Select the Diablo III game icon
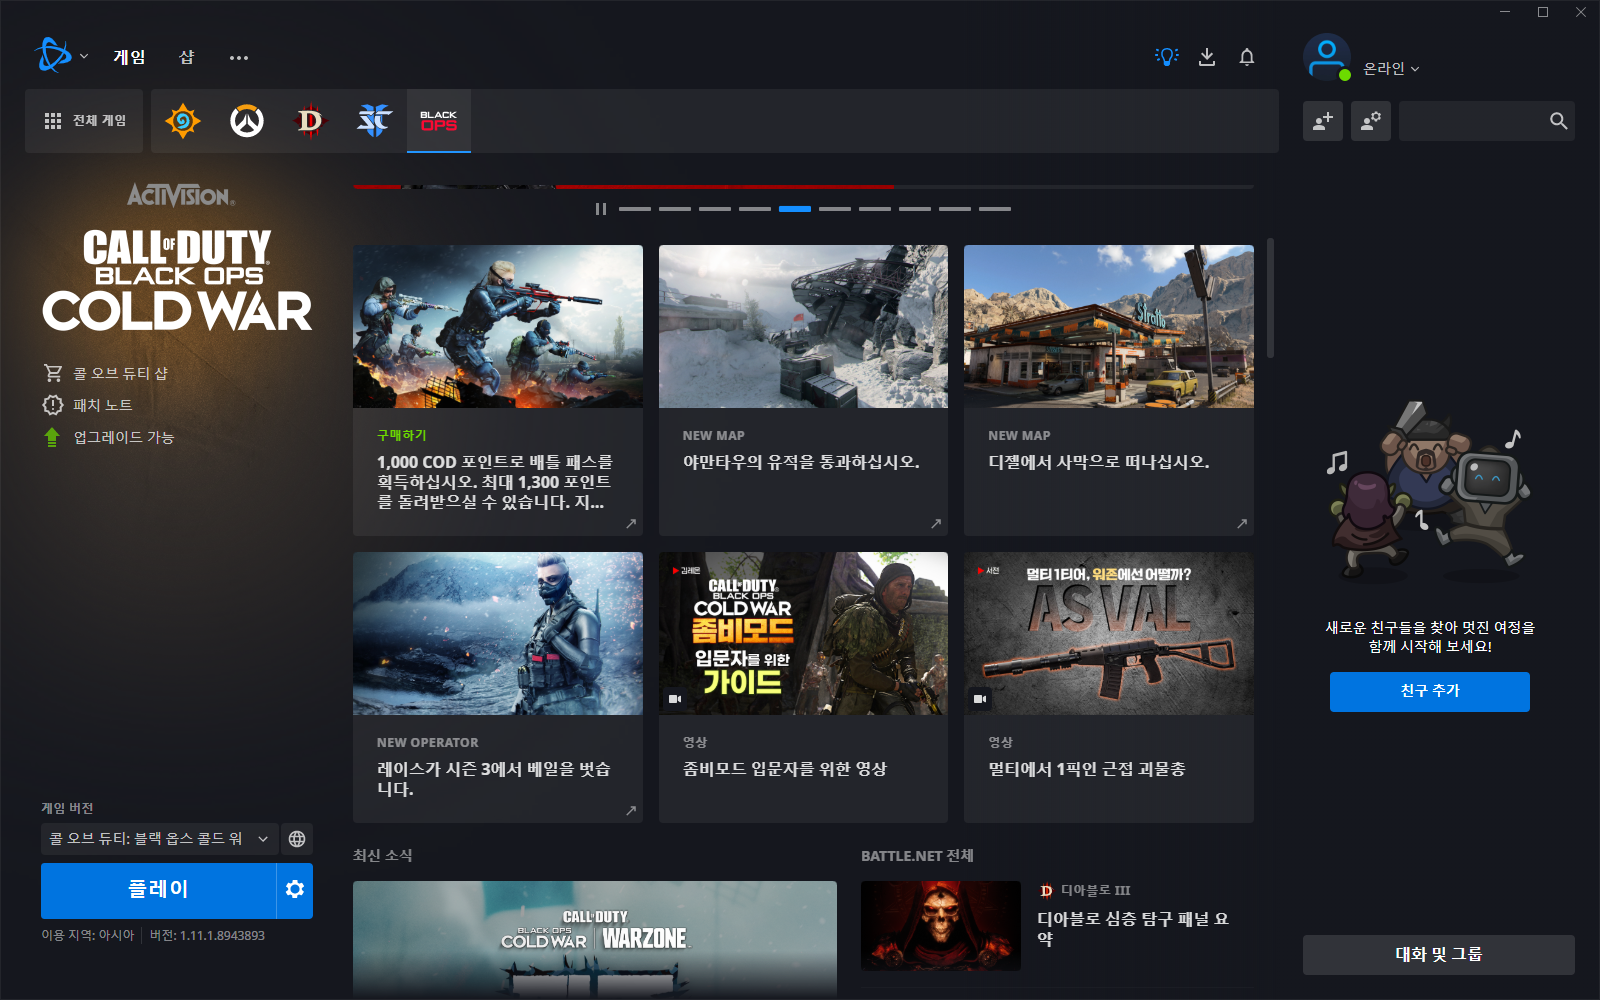Image resolution: width=1600 pixels, height=1000 pixels. (311, 121)
